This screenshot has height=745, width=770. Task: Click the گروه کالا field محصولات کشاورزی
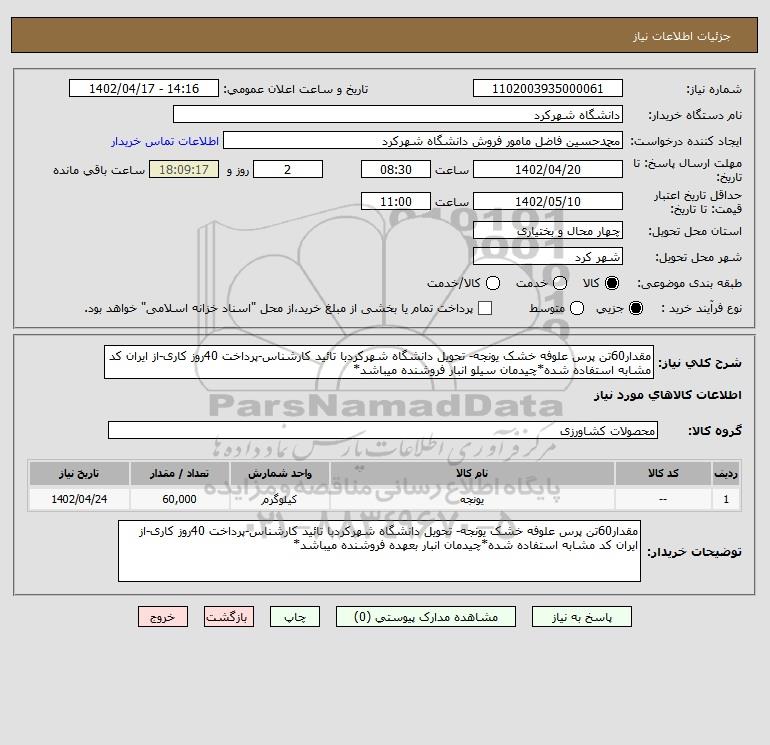point(383,430)
